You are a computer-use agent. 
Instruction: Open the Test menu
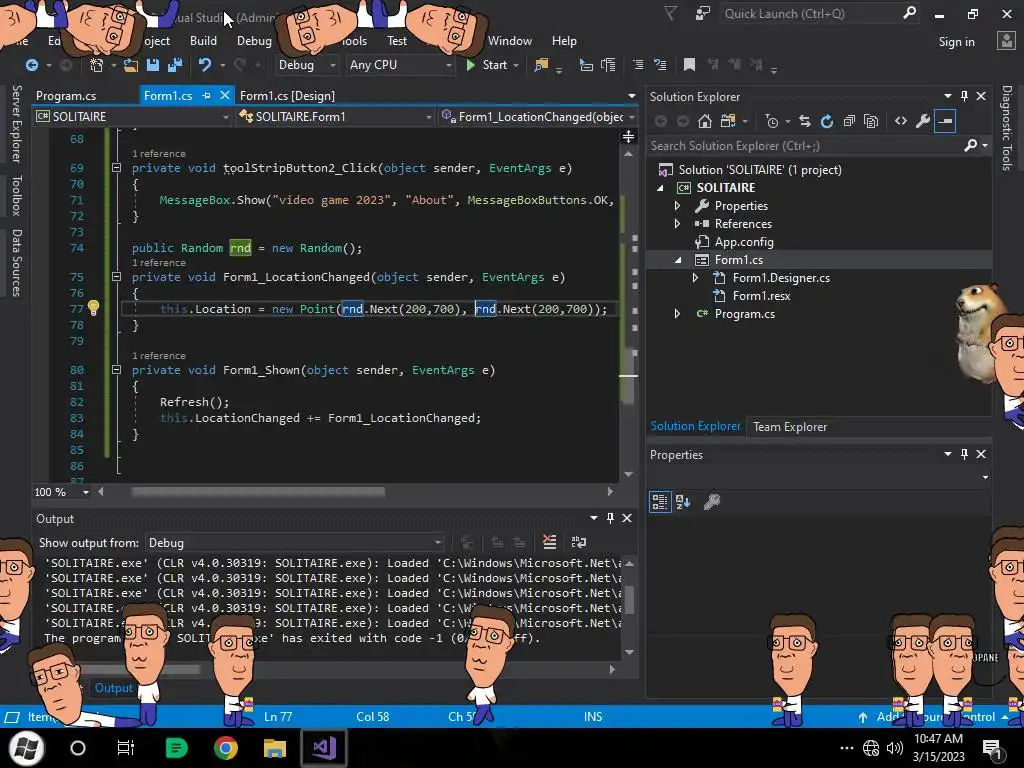(396, 40)
